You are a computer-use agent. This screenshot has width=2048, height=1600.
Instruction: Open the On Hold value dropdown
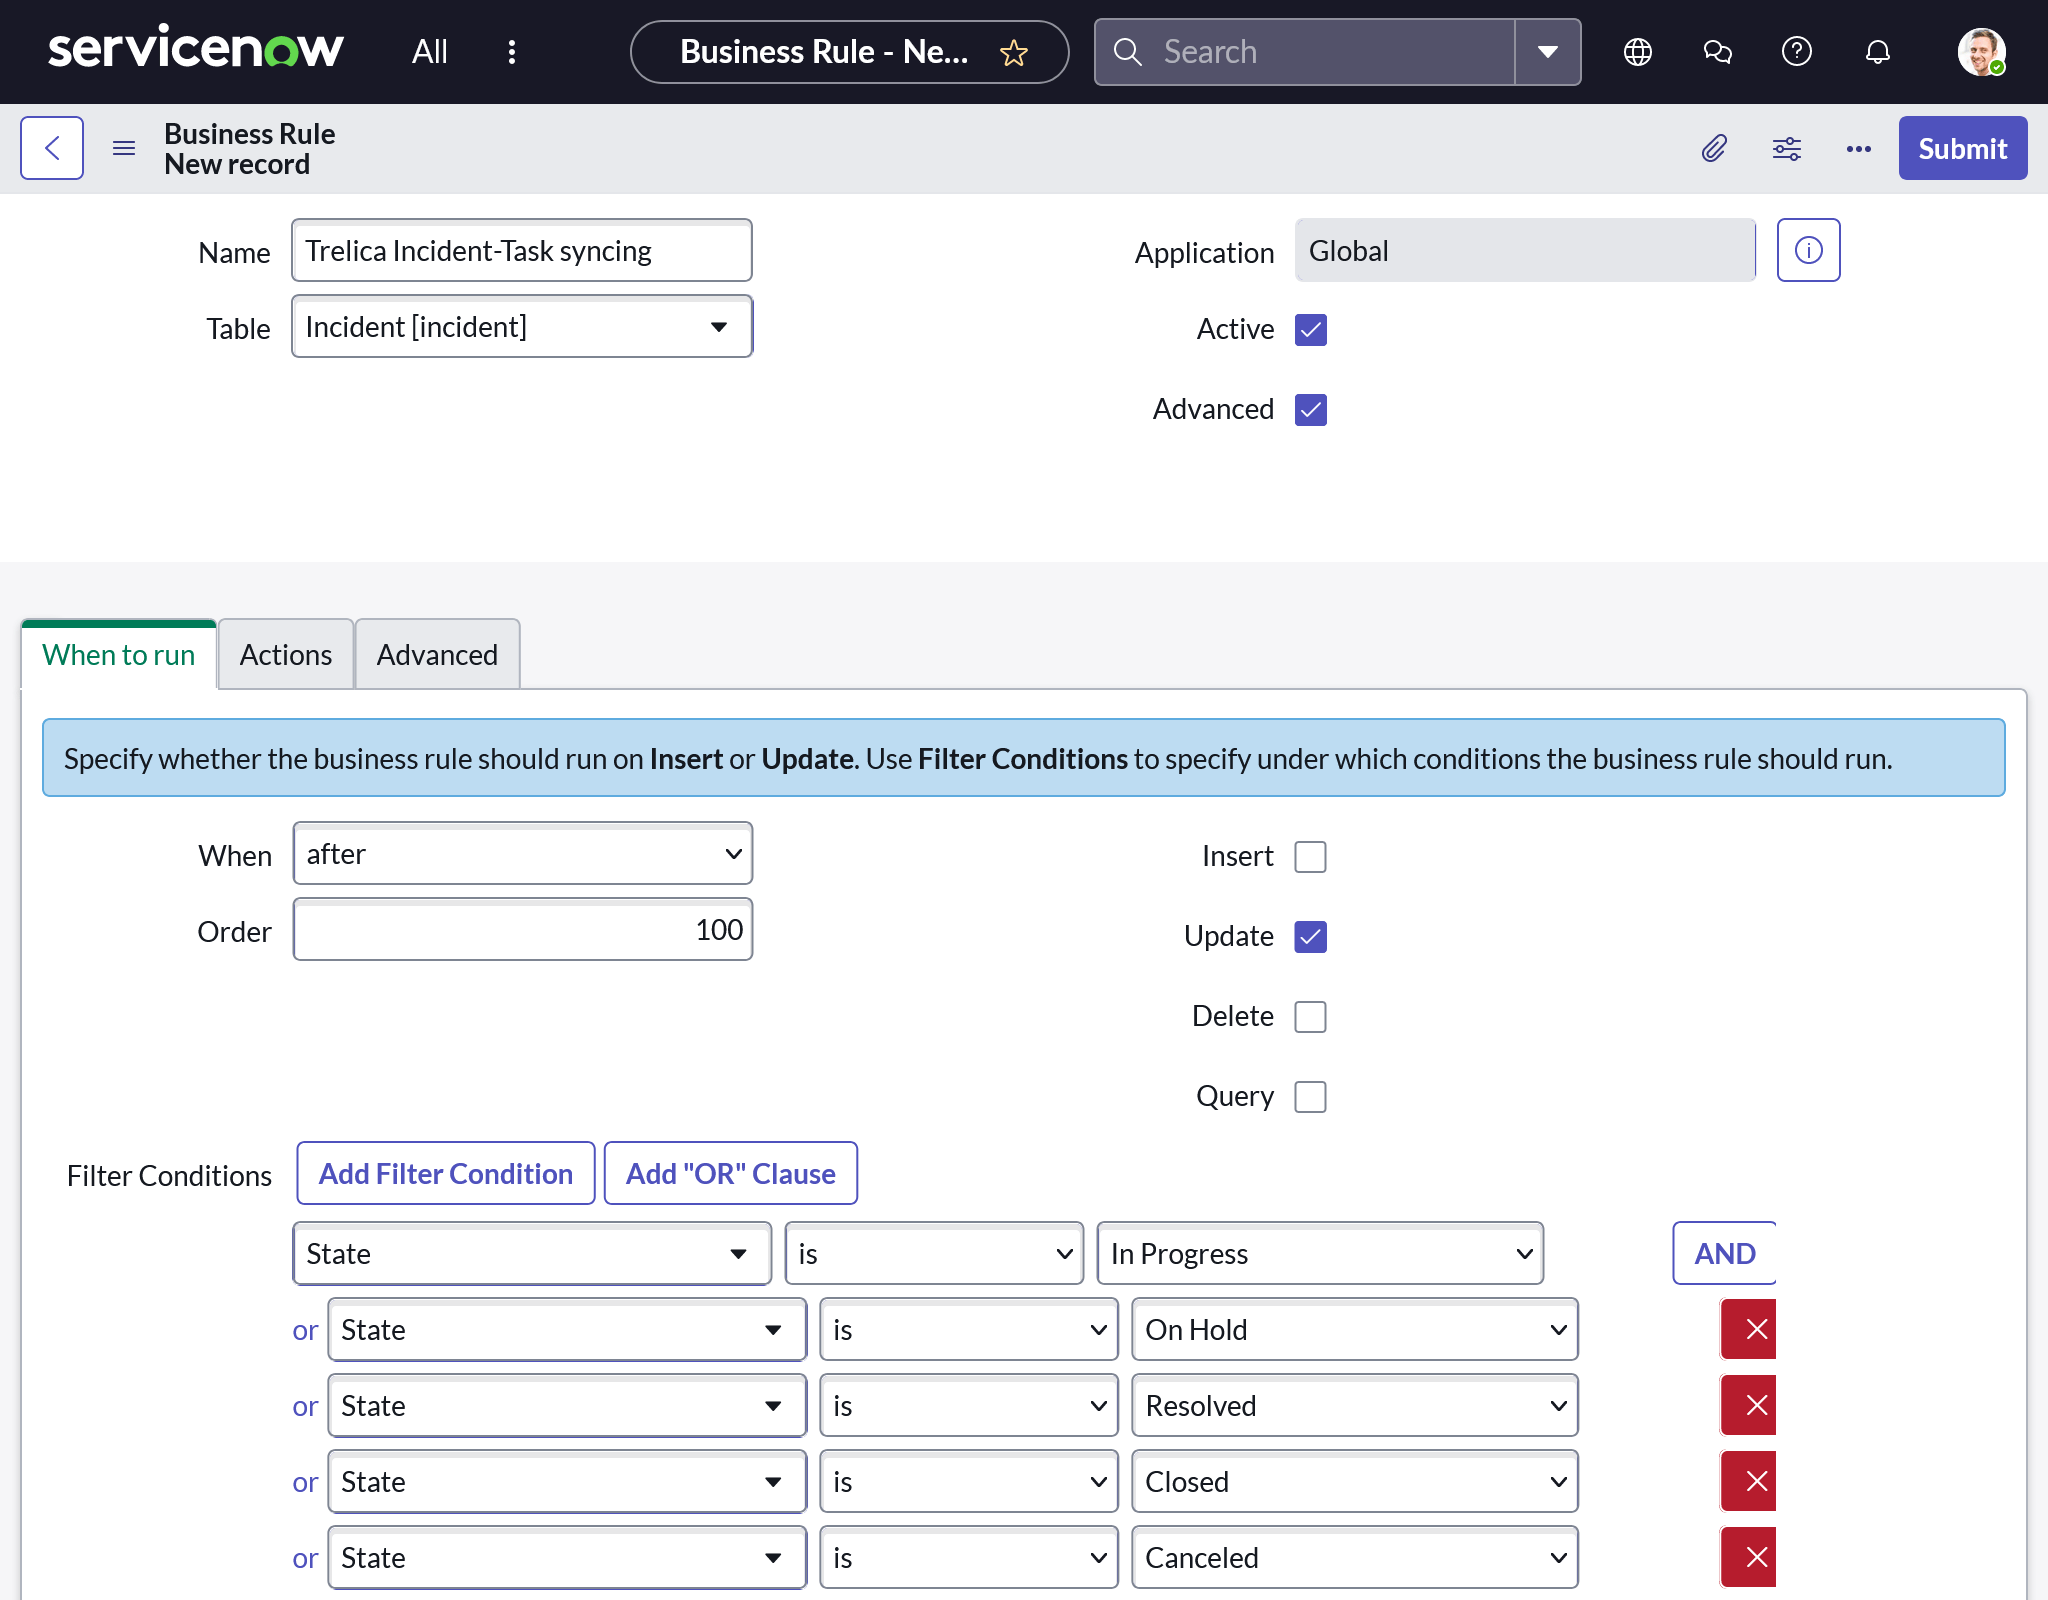pyautogui.click(x=1355, y=1329)
